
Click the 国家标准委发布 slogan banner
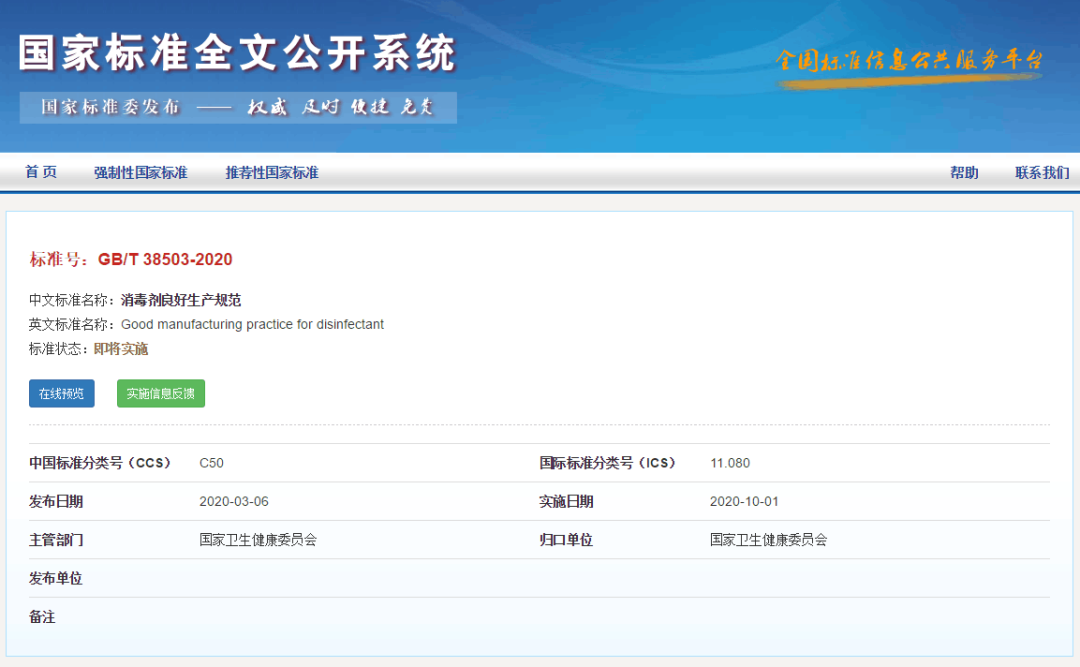tap(238, 107)
